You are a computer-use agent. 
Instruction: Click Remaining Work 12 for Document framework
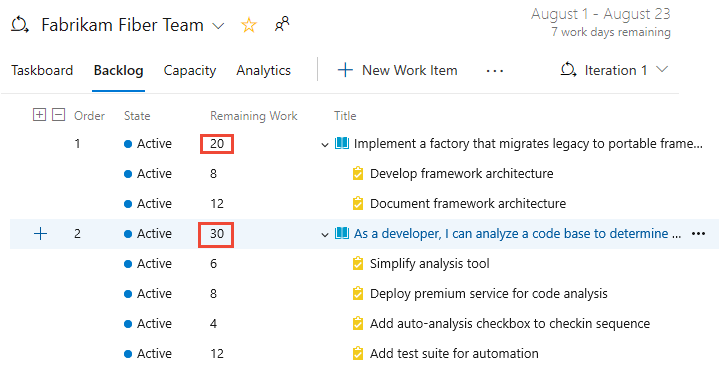(217, 204)
